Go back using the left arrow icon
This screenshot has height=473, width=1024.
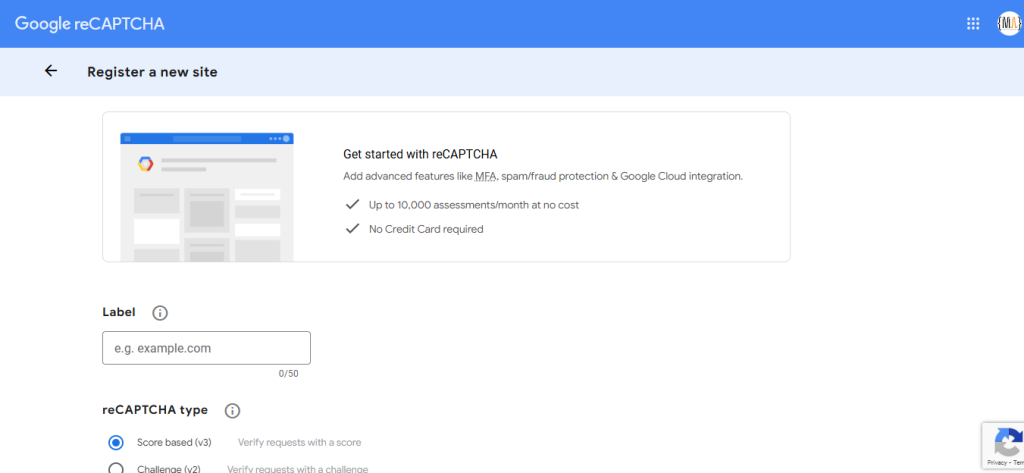click(x=51, y=71)
